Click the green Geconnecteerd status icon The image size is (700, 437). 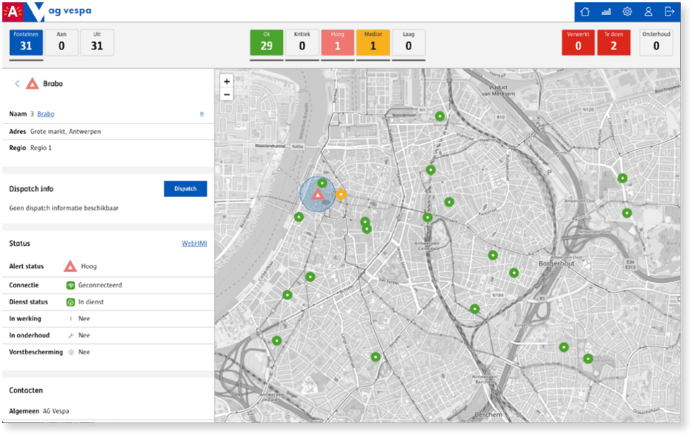coord(71,285)
